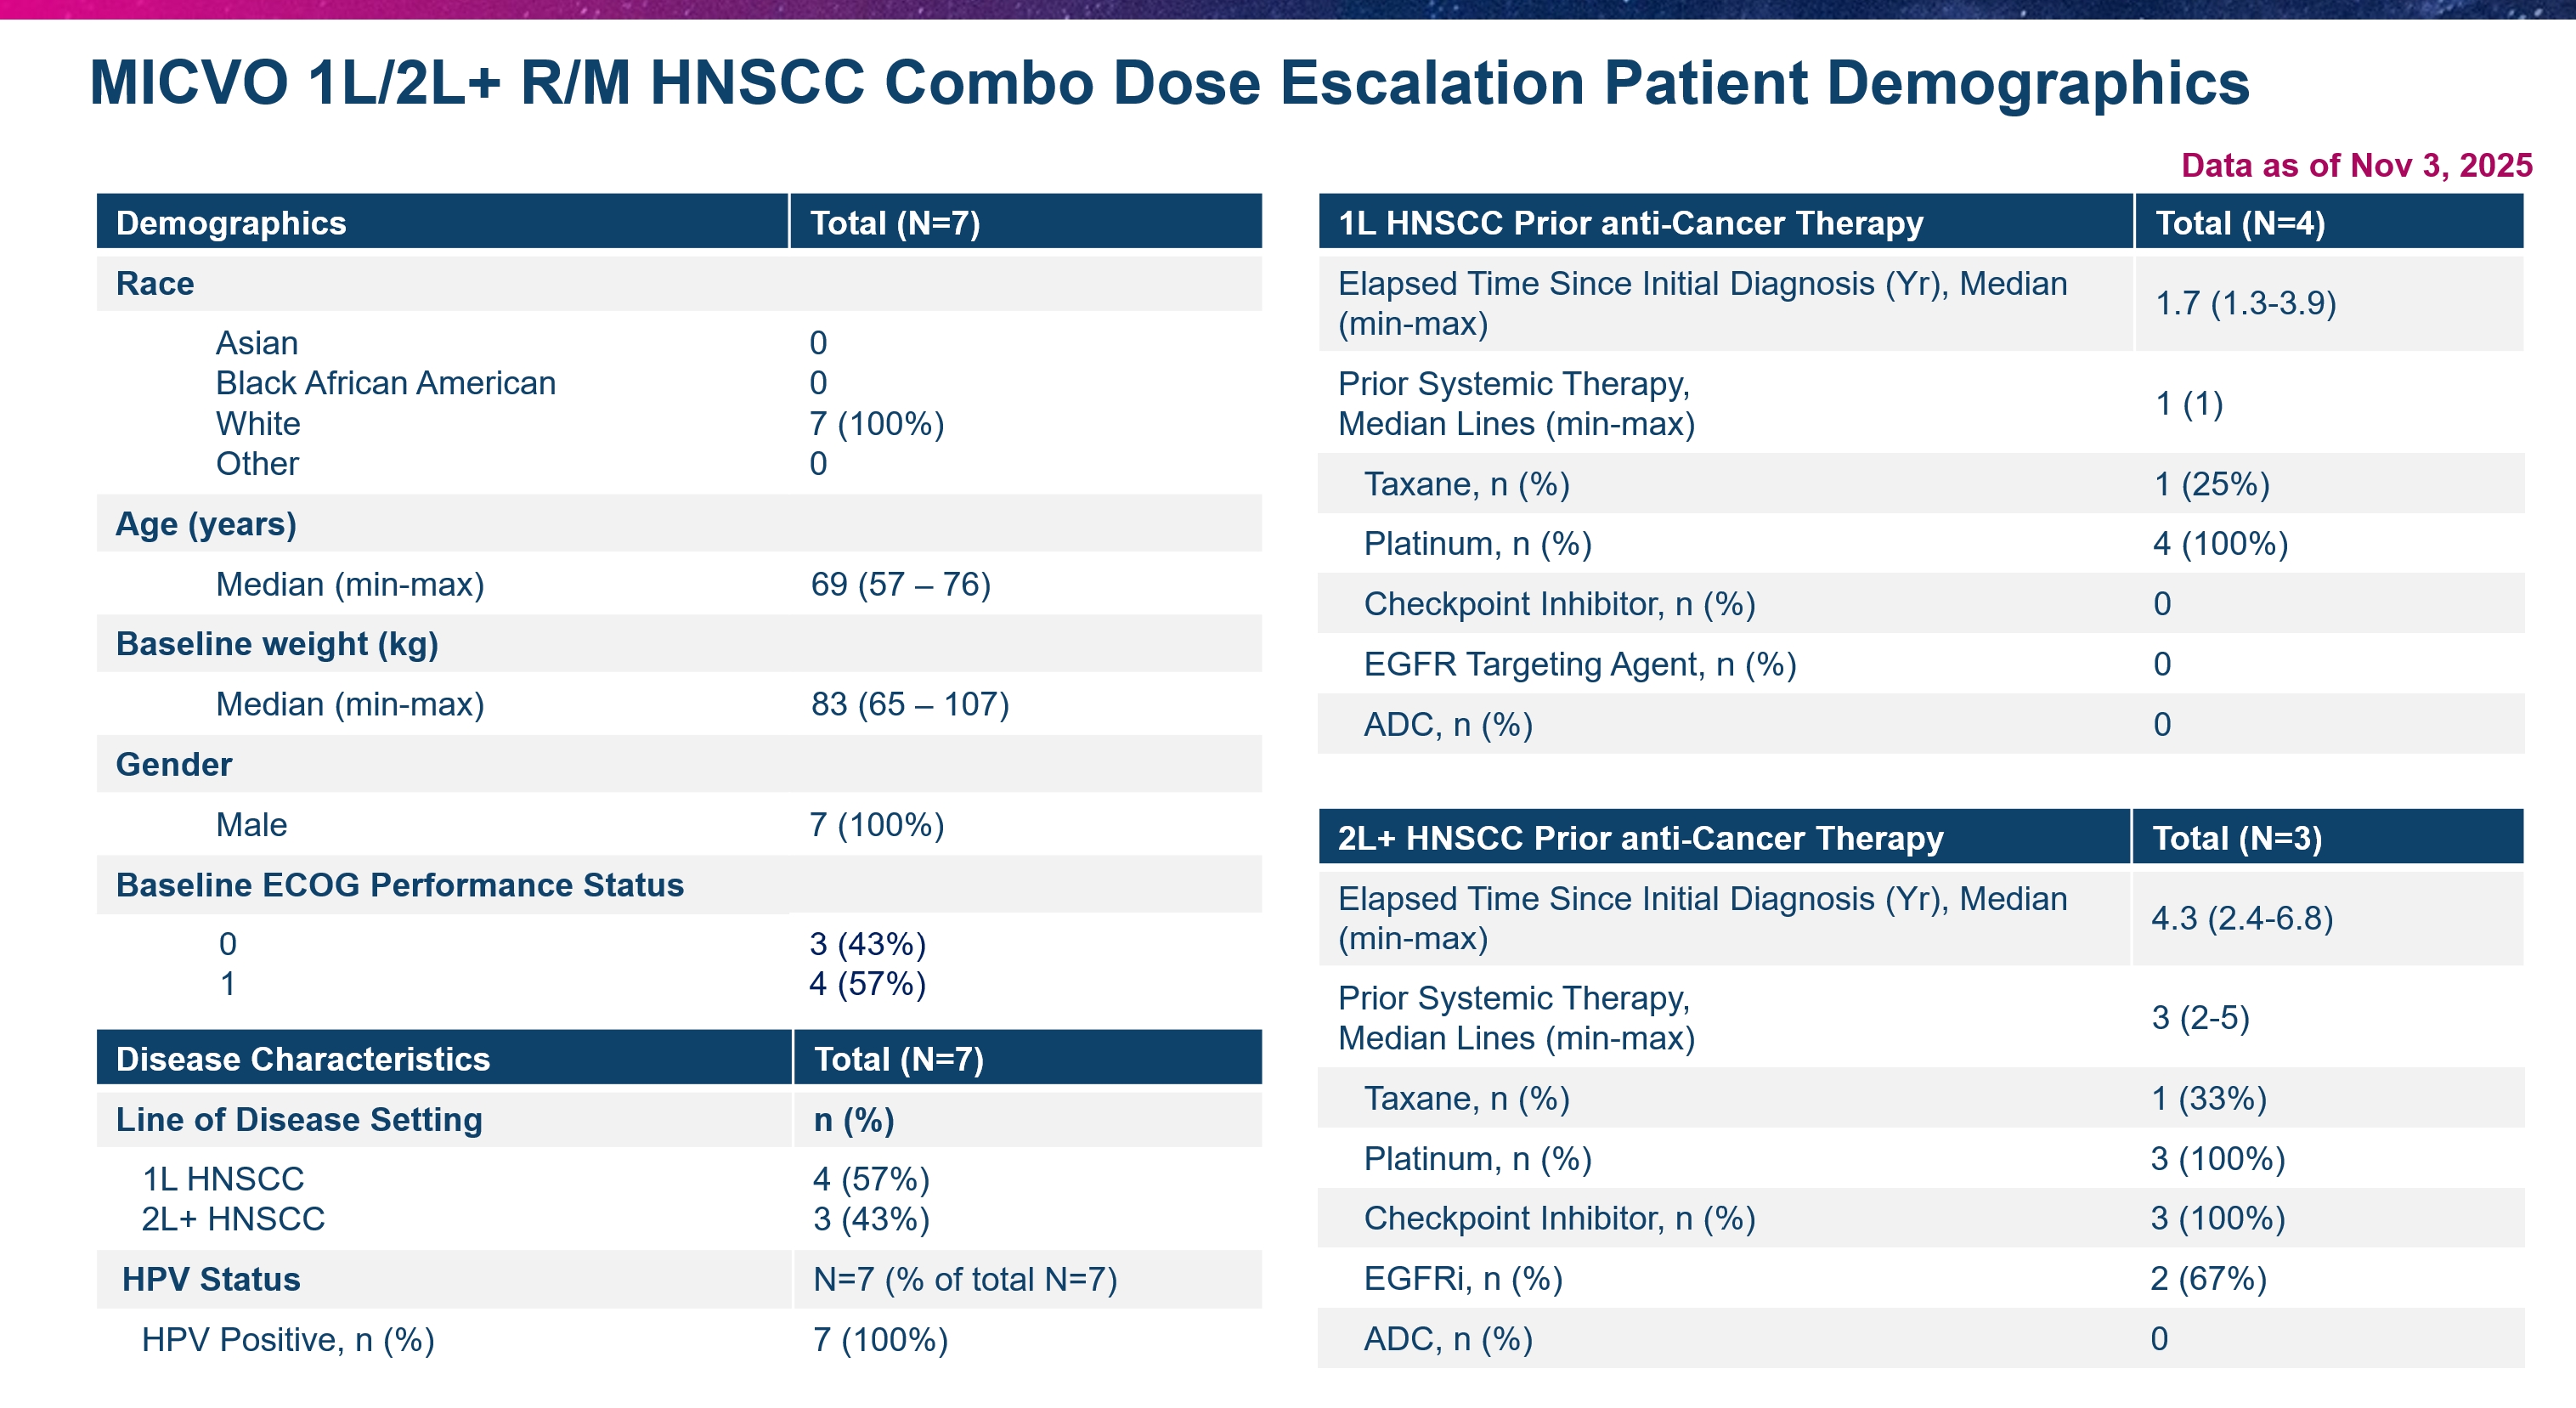Click the Line of Disease Setting row
This screenshot has width=2576, height=1408.
pyautogui.click(x=299, y=1119)
